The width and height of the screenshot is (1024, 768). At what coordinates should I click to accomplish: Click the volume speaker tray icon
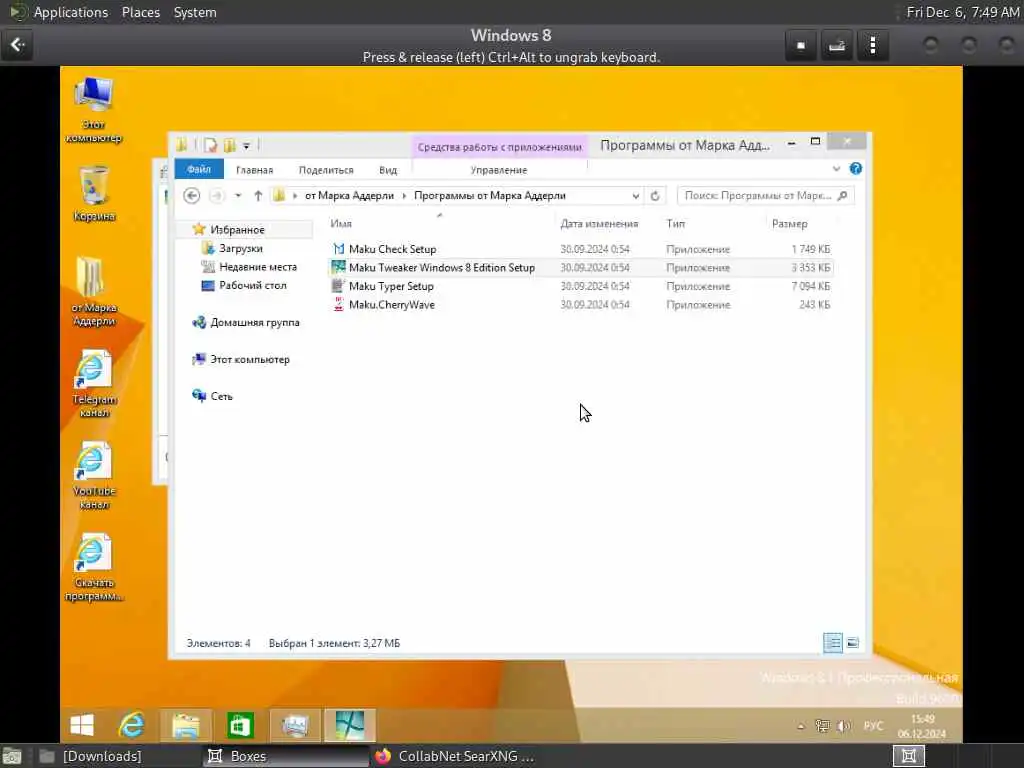point(844,726)
